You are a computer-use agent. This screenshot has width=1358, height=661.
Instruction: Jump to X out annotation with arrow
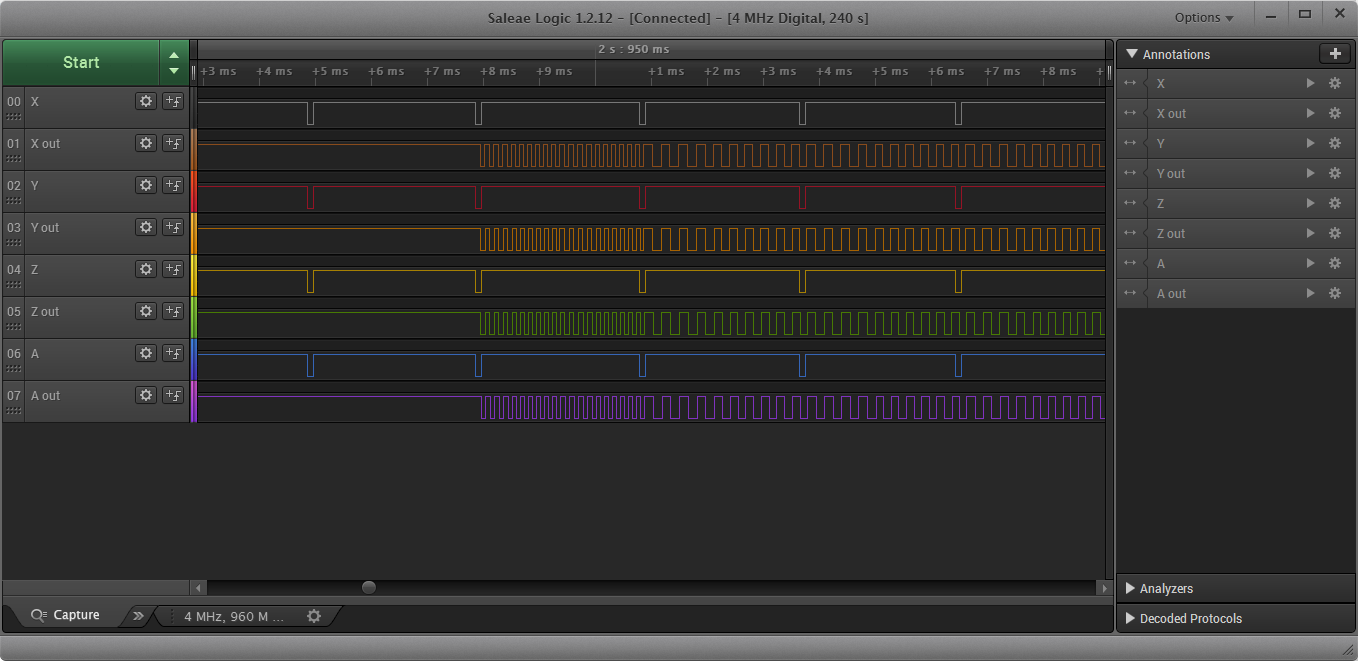pyautogui.click(x=1310, y=114)
